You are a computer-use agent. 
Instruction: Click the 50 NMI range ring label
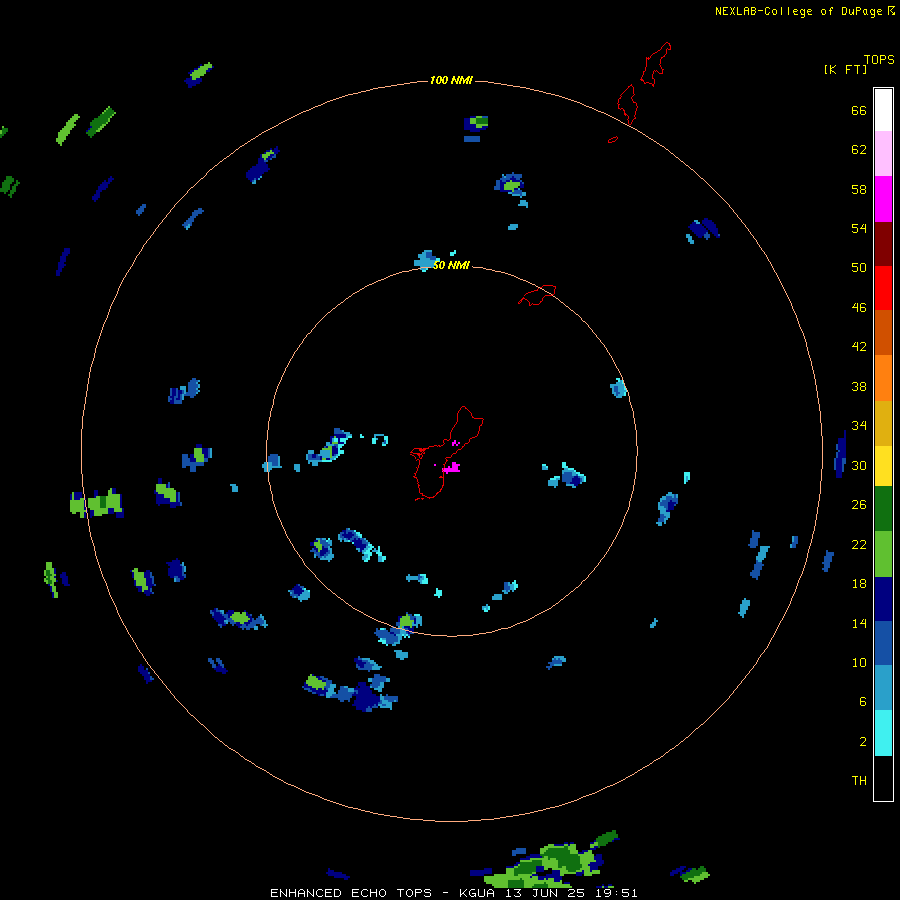click(x=451, y=265)
